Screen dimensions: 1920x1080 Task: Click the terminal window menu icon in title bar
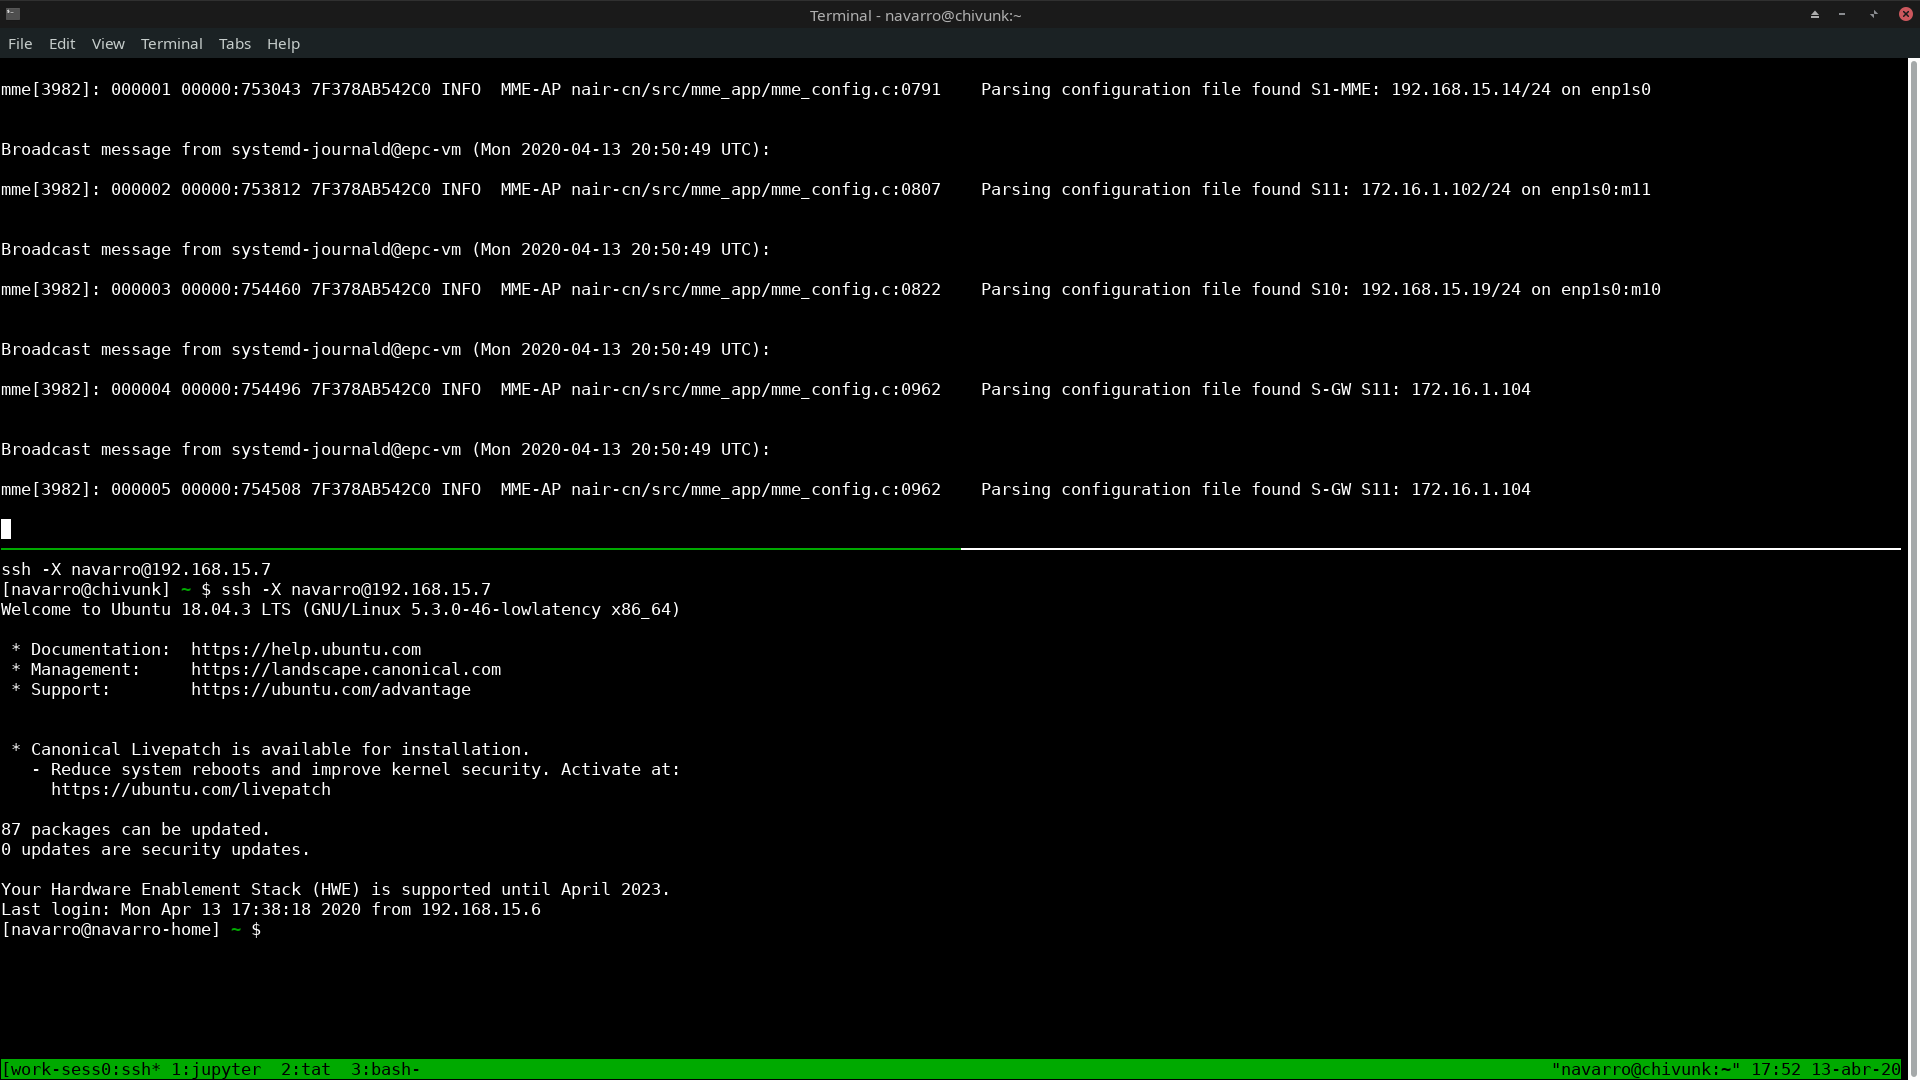pyautogui.click(x=13, y=14)
